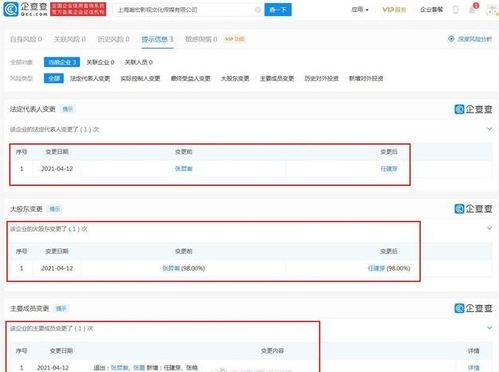The image size is (499, 372).
Task: Clear the search box with the X icon
Action: [257, 10]
